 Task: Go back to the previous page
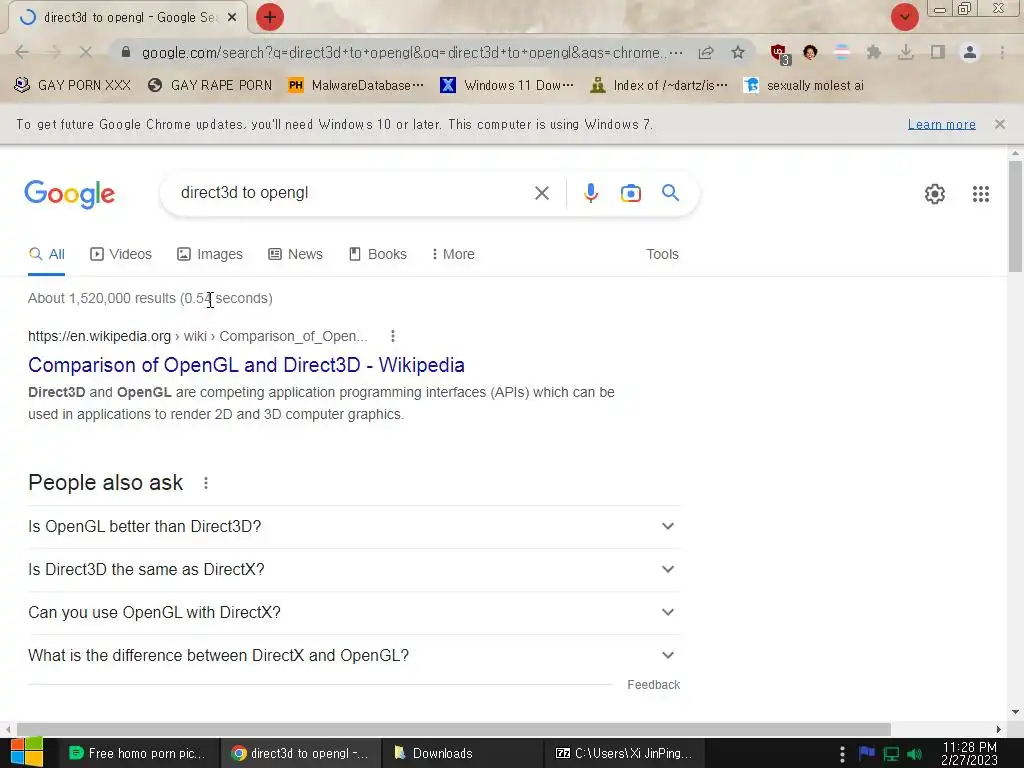22,52
